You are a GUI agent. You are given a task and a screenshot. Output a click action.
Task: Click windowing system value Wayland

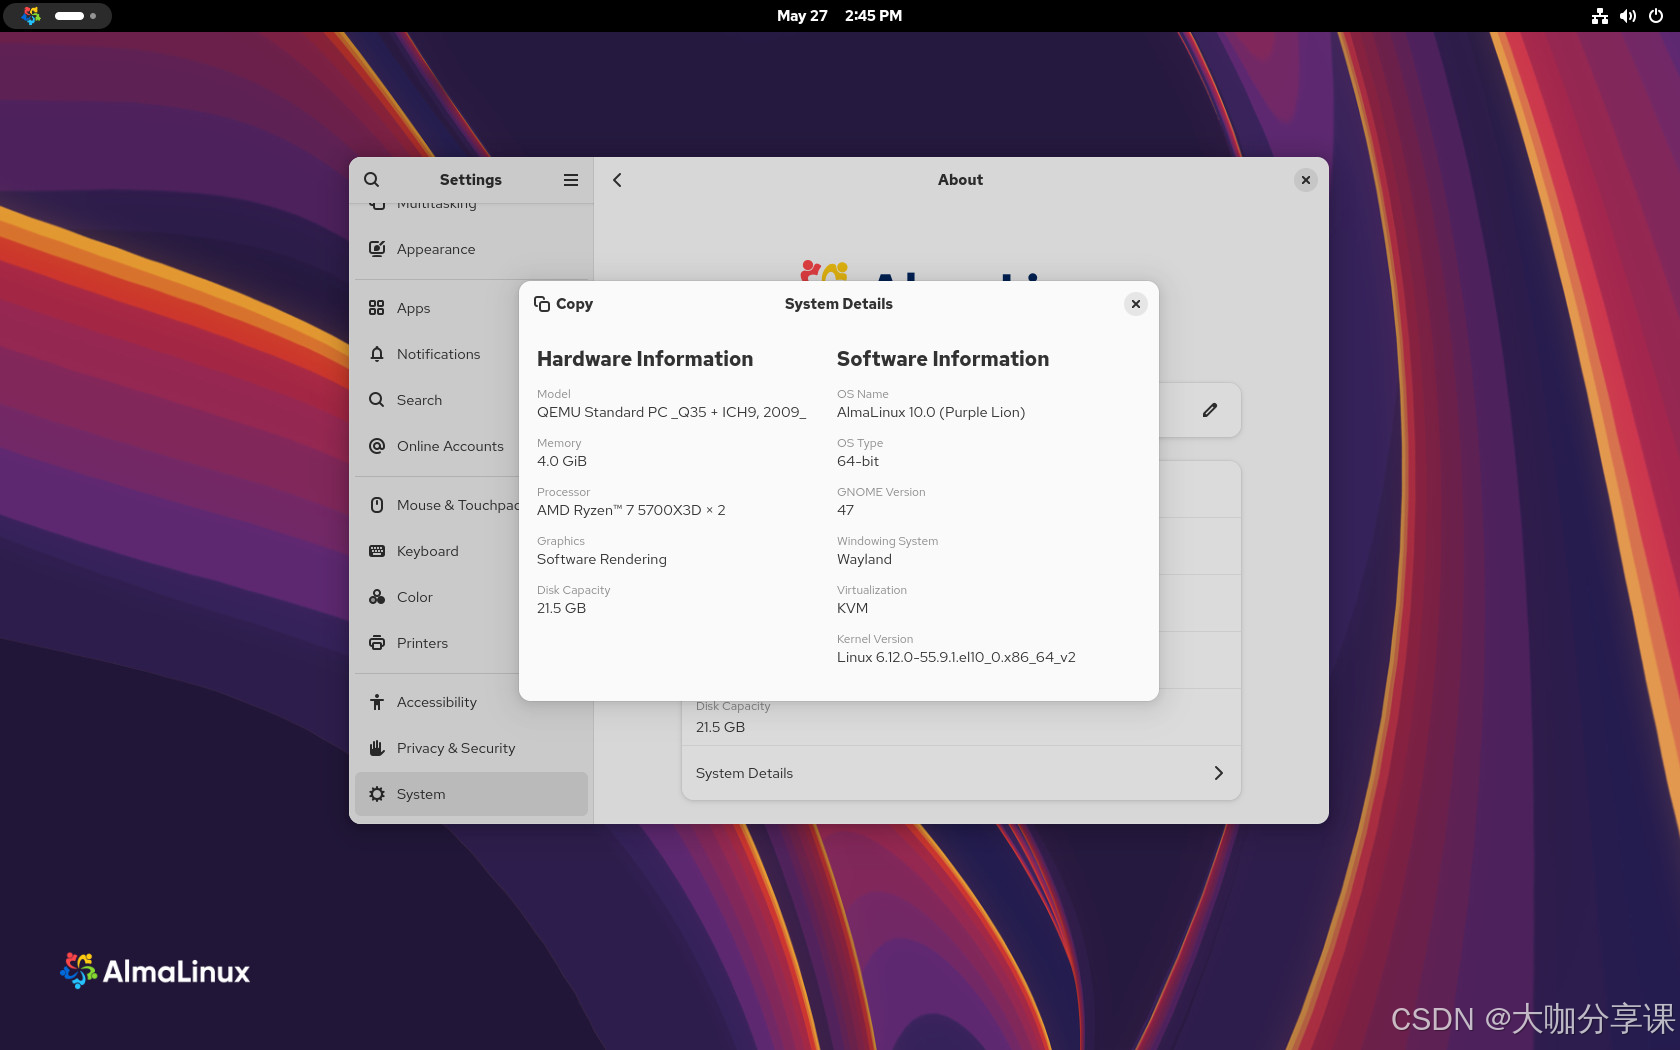[x=864, y=559]
